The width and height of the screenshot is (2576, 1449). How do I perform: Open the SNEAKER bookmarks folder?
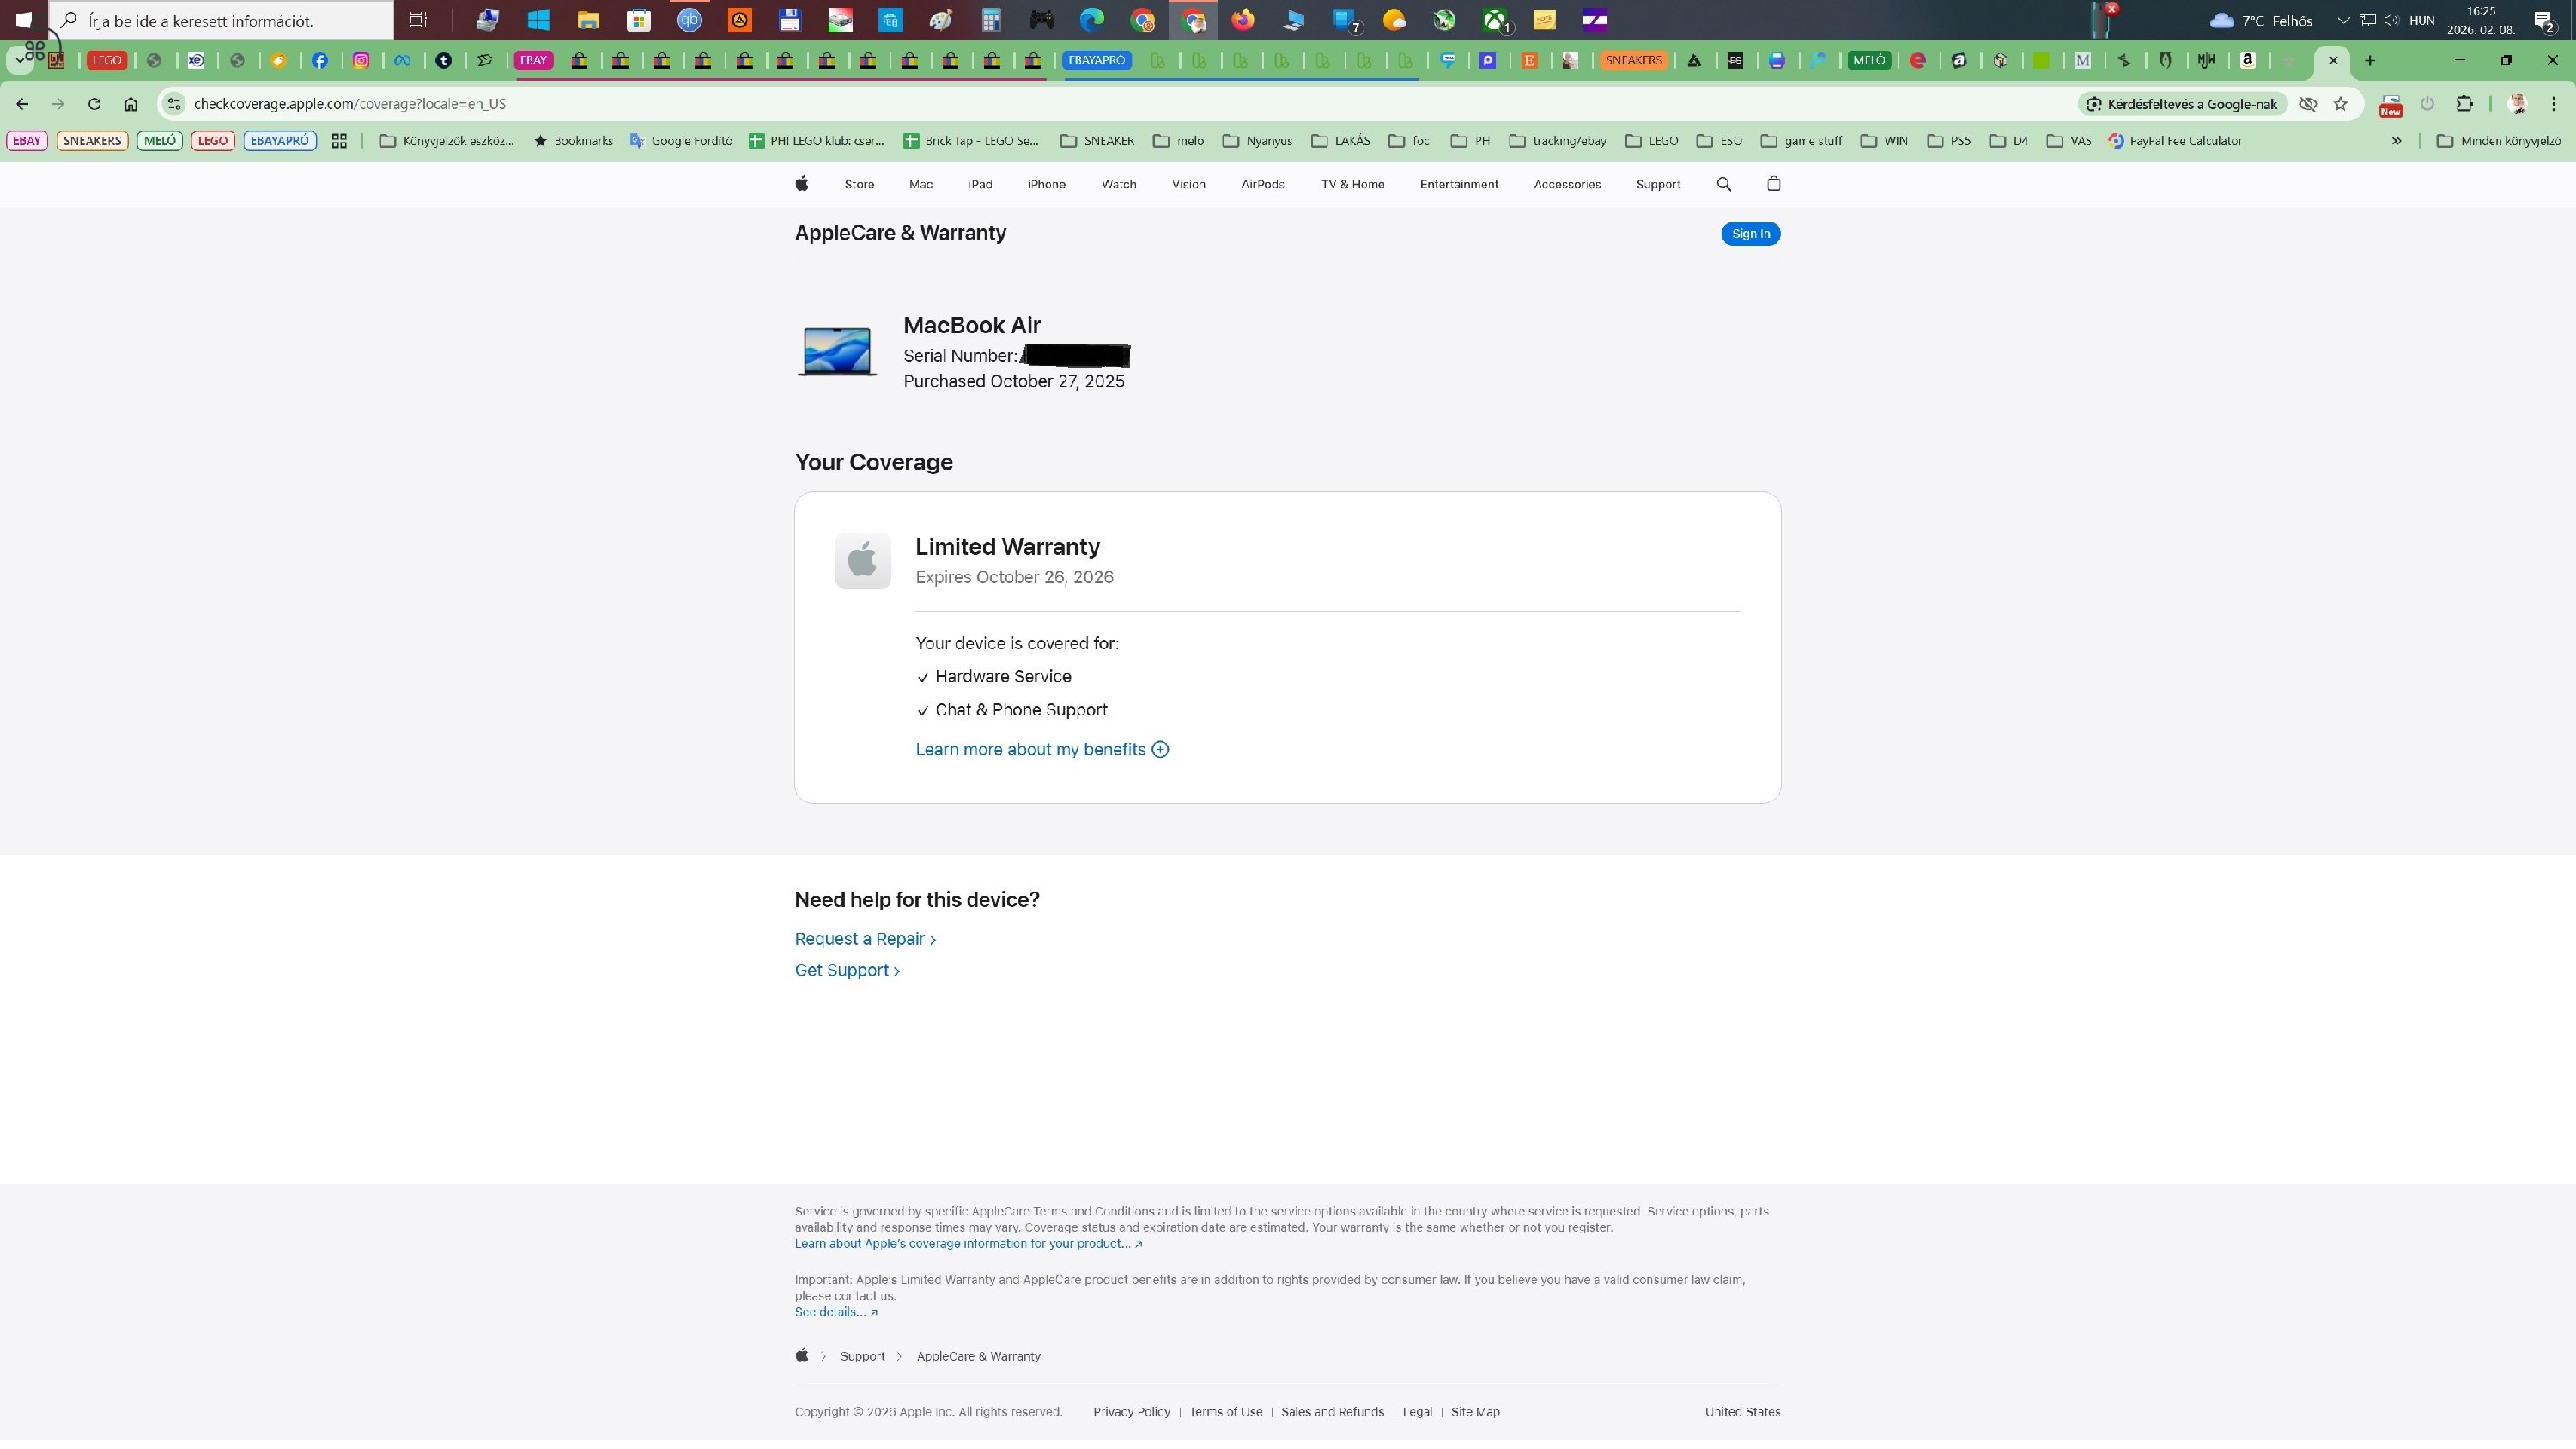[1097, 141]
